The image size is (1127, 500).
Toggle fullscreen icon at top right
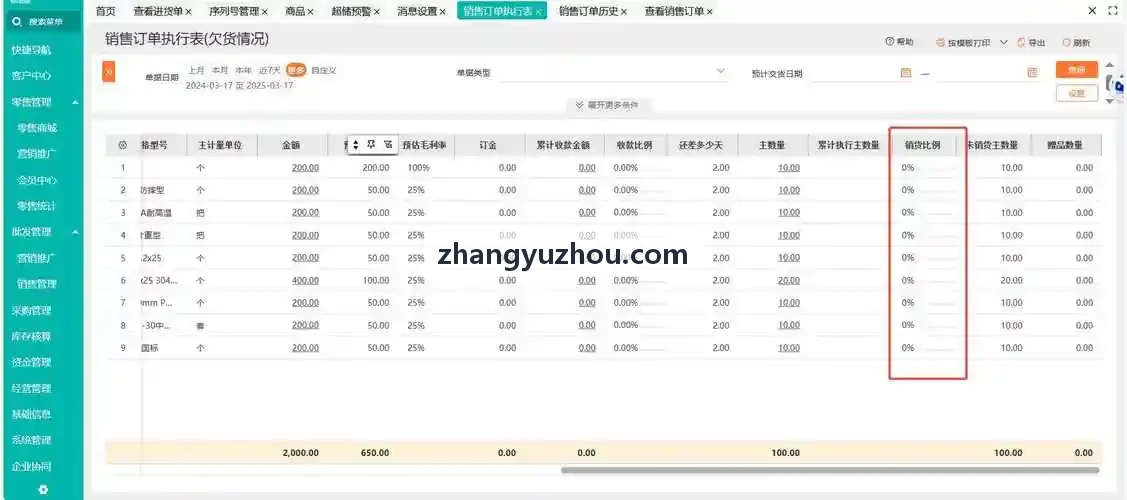1111,11
